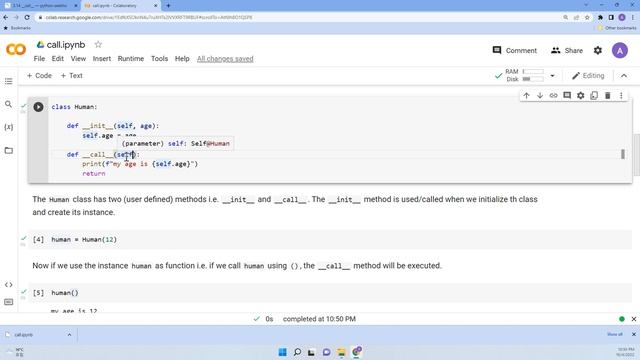The width and height of the screenshot is (640, 360).
Task: Open the variables {x} panel
Action: [x=9, y=127]
